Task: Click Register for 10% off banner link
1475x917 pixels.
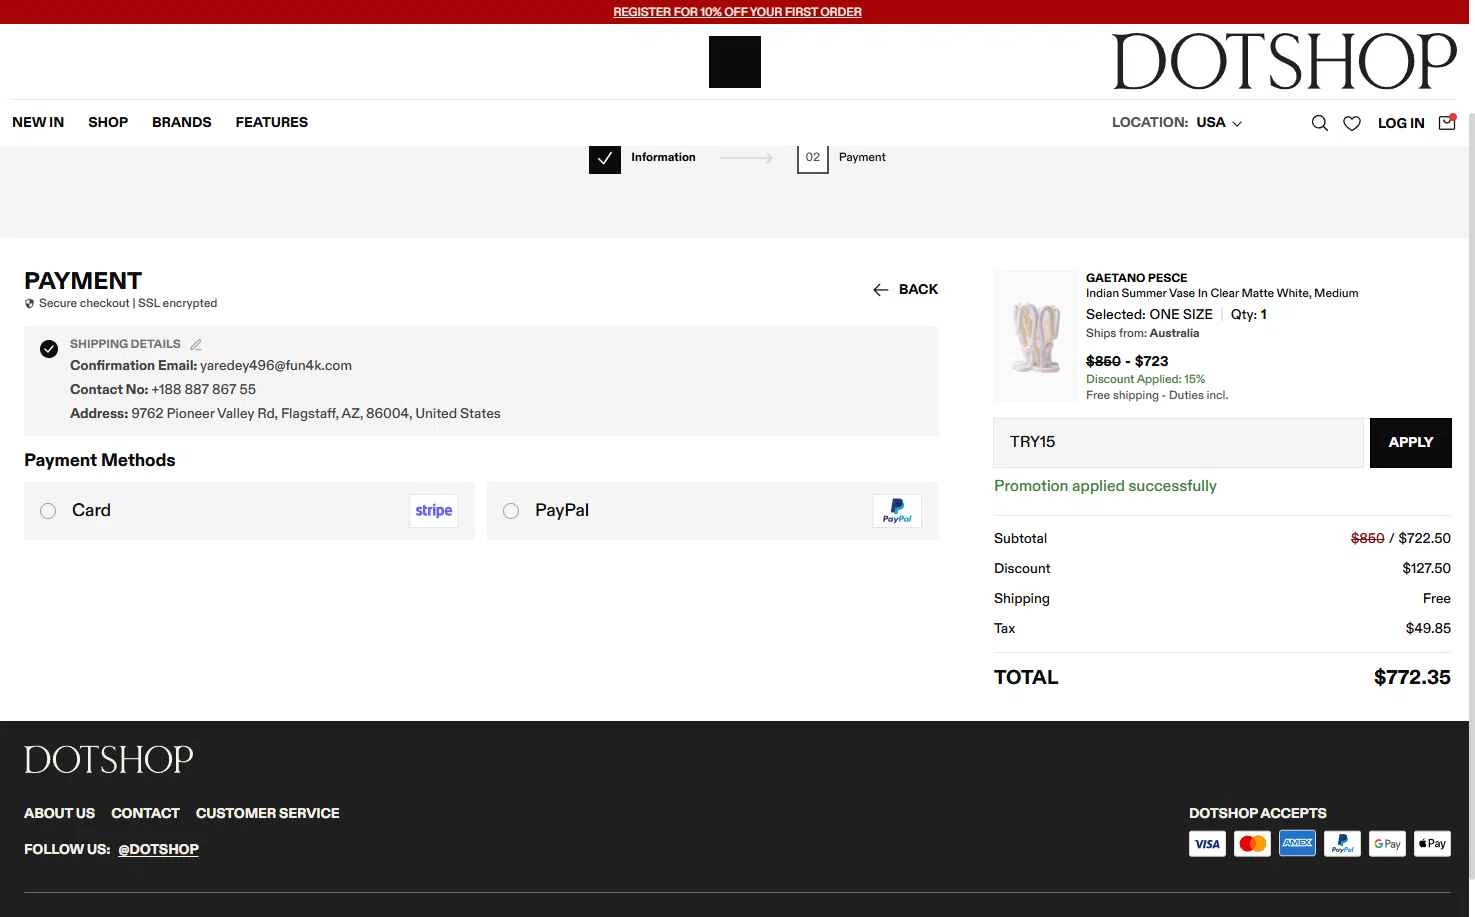Action: (x=737, y=12)
